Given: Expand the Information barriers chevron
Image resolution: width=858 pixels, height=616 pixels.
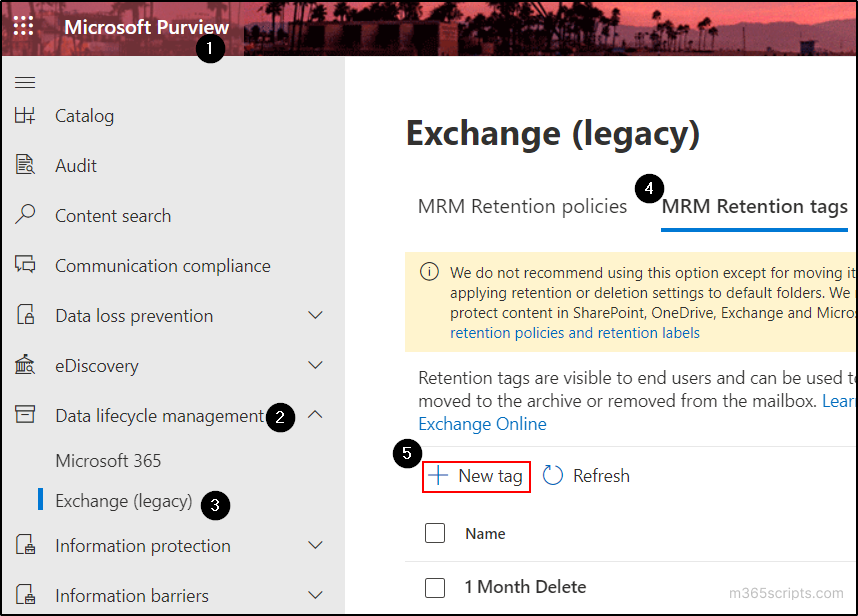Looking at the screenshot, I should coord(315,595).
